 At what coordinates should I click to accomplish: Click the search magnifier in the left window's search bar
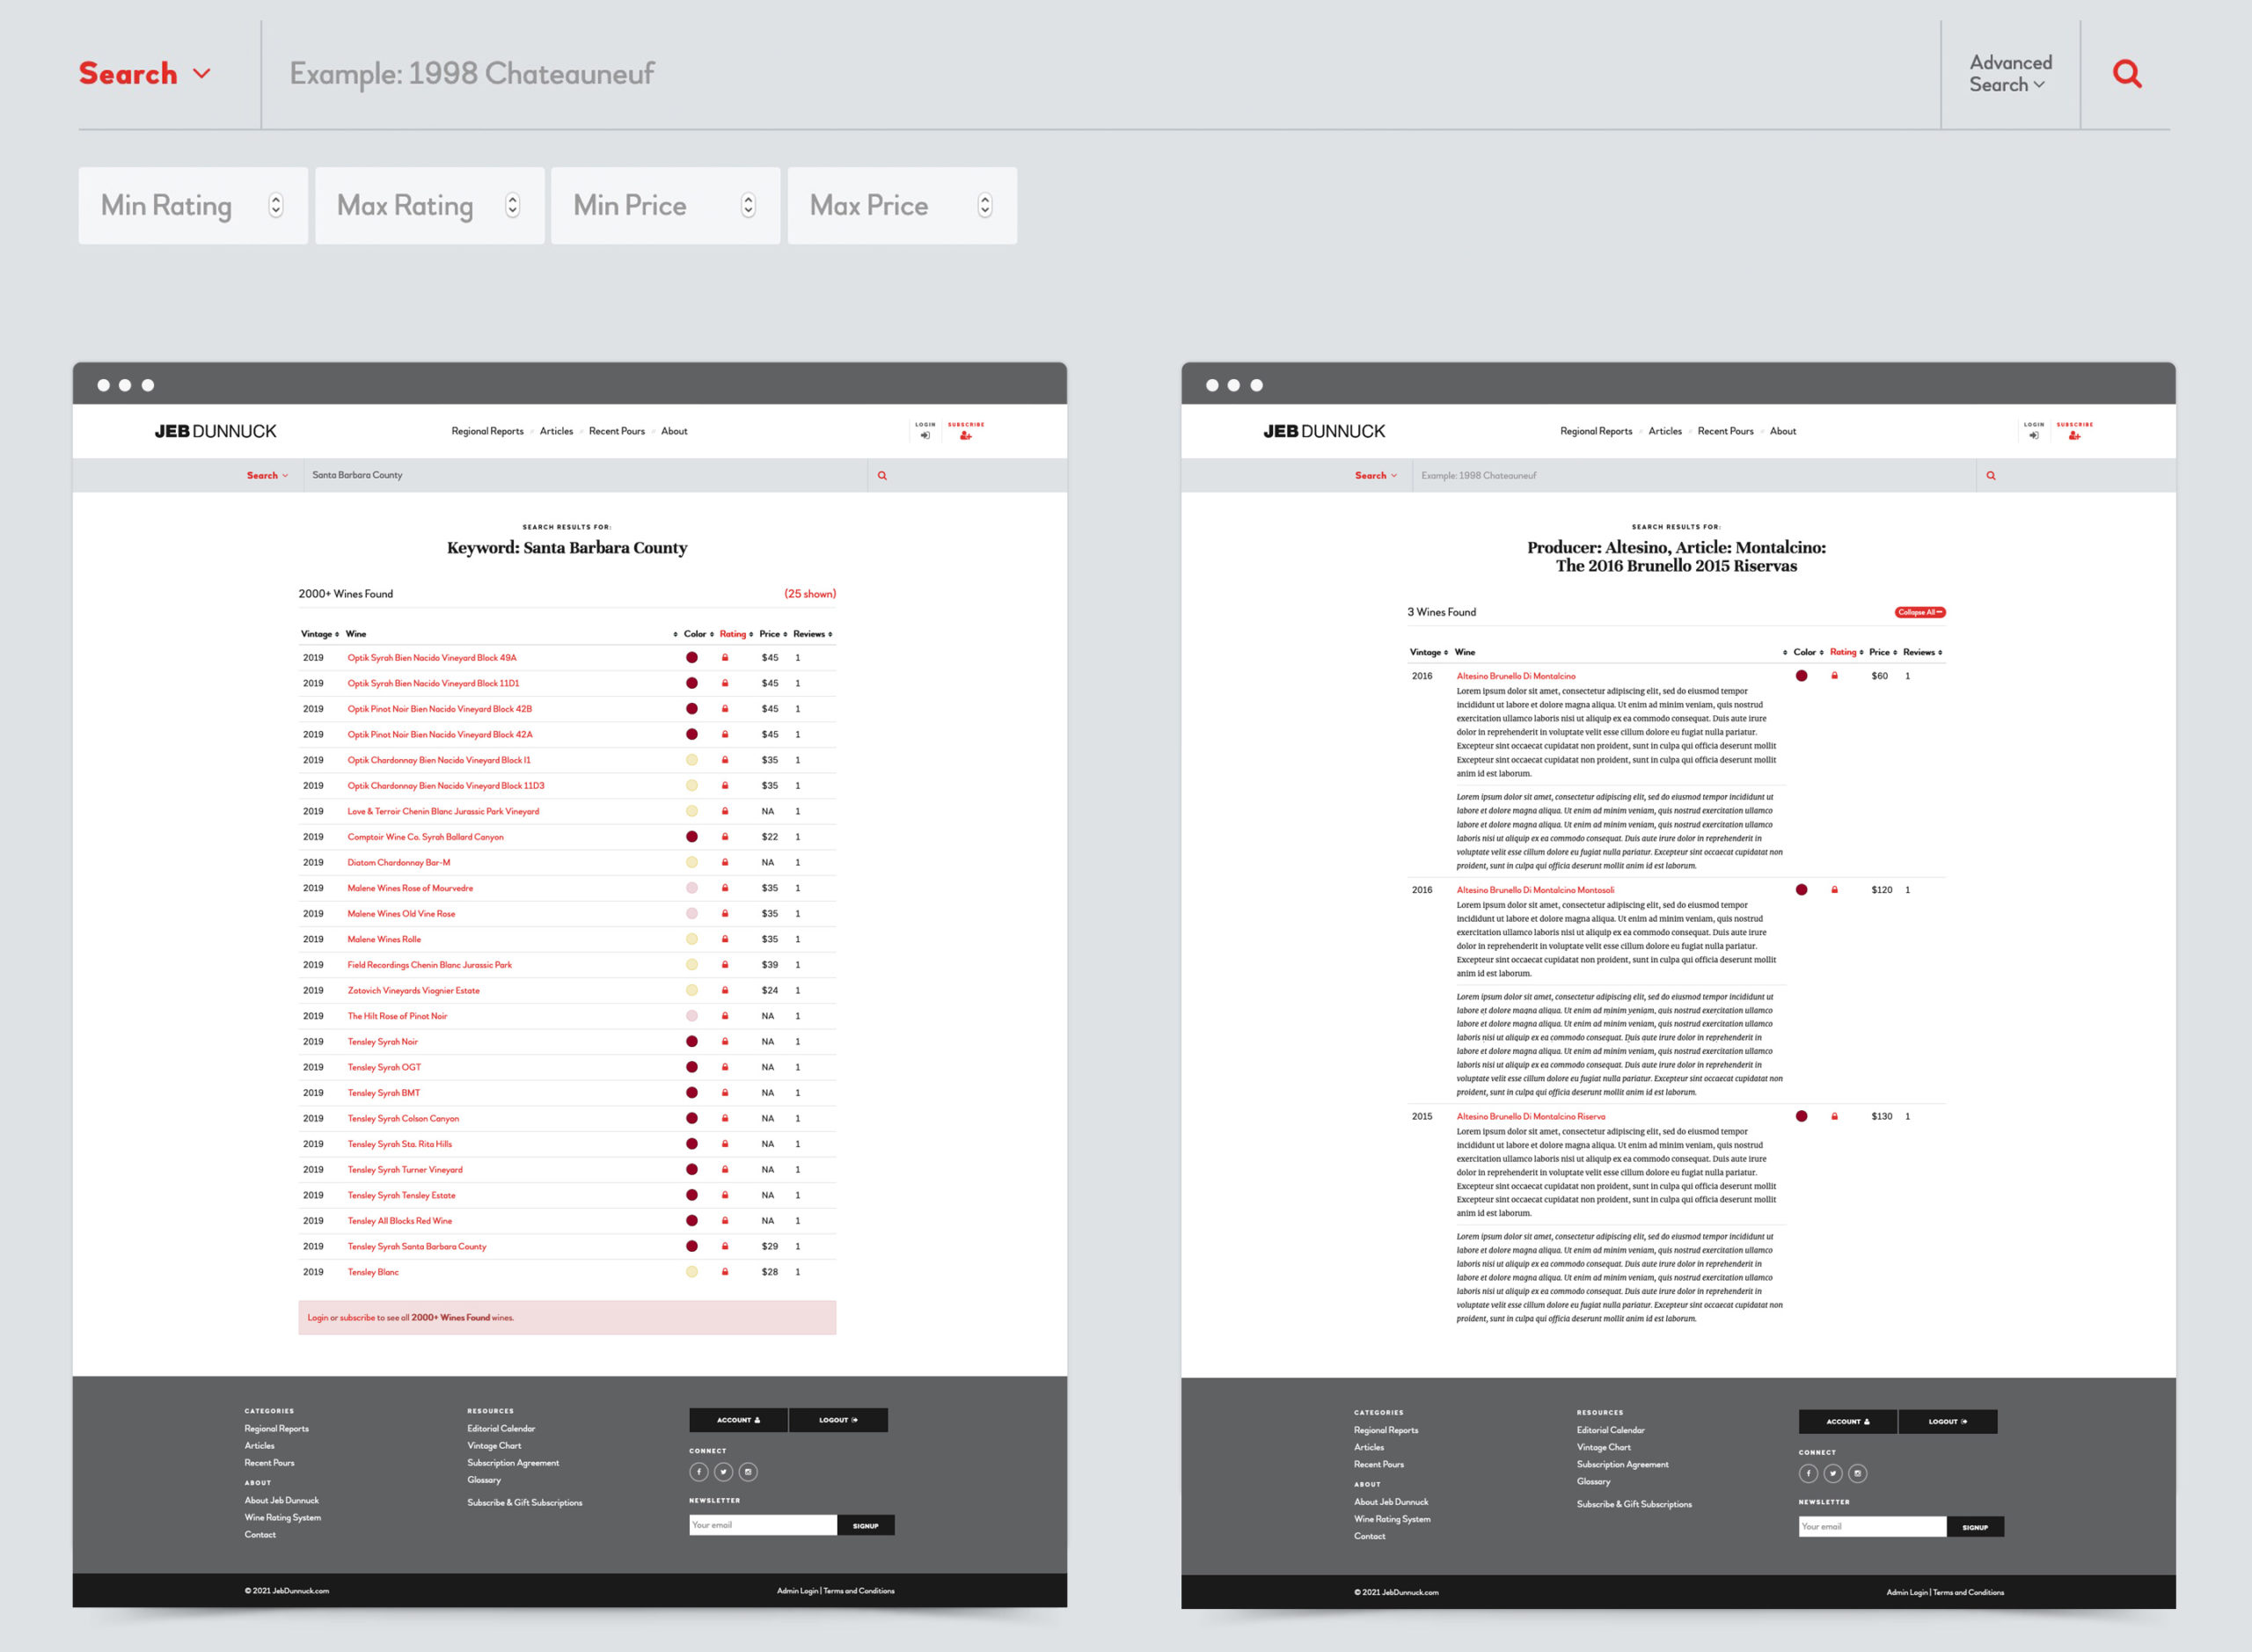coord(882,475)
